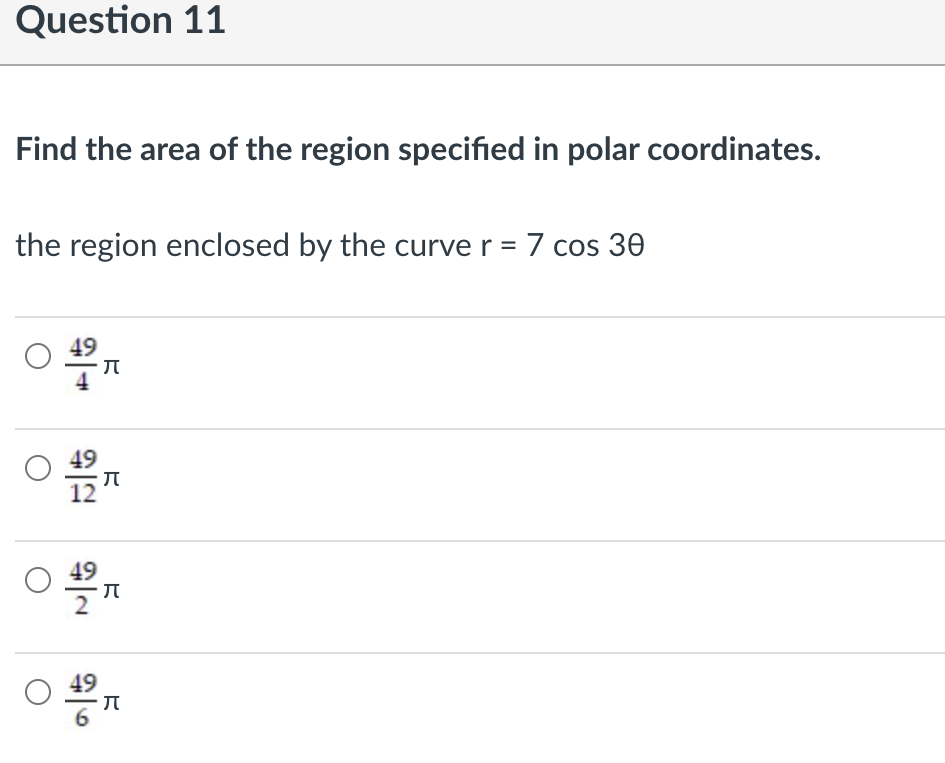Click the π symbol beside 49/2
945x763 pixels.
click(x=111, y=590)
